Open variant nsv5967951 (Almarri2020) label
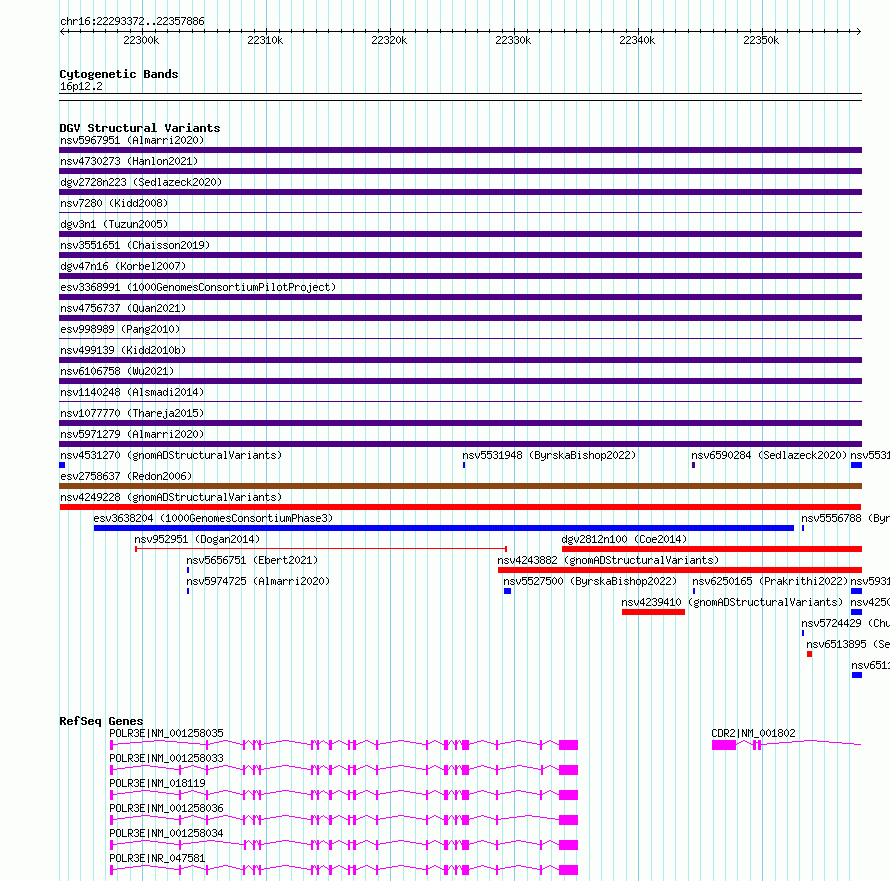 tap(132, 140)
